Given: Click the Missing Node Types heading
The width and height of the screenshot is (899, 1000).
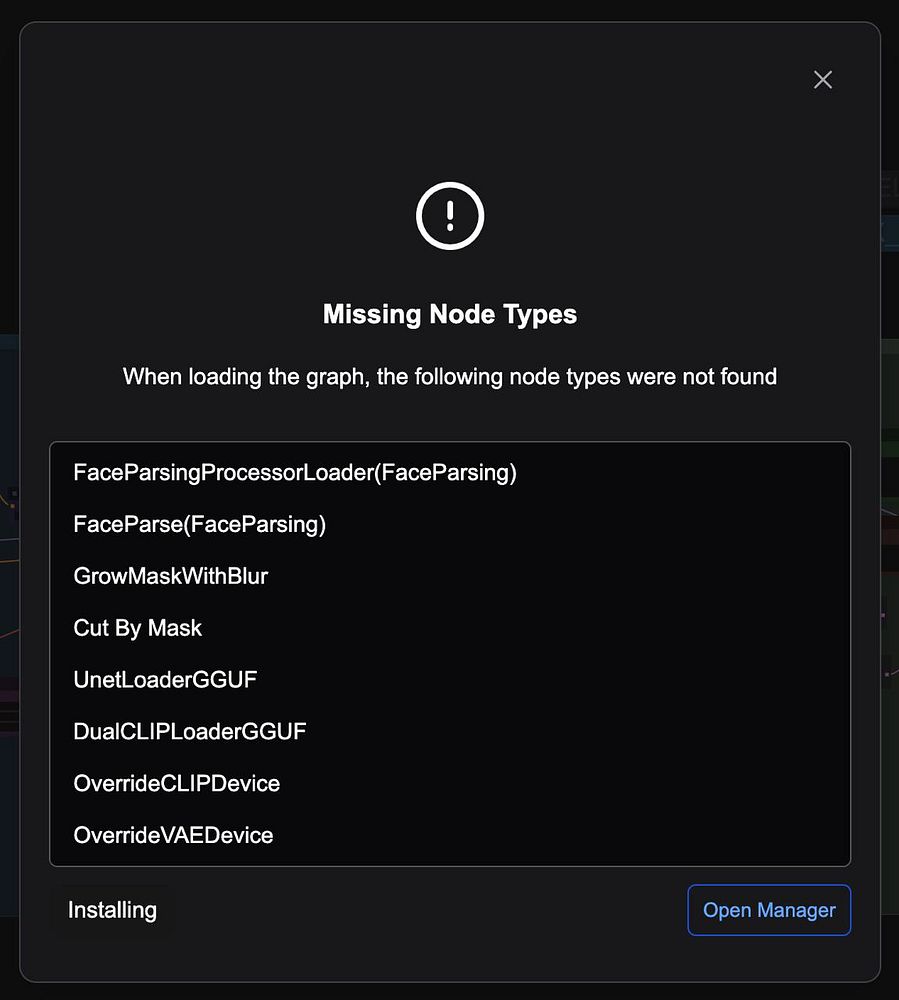Looking at the screenshot, I should 450,314.
